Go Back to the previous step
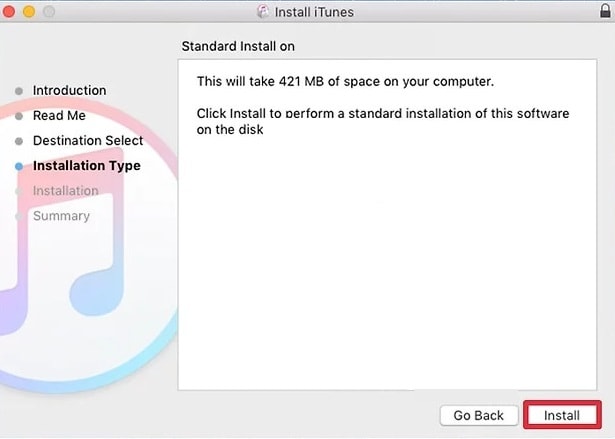The width and height of the screenshot is (615, 439). click(x=478, y=415)
